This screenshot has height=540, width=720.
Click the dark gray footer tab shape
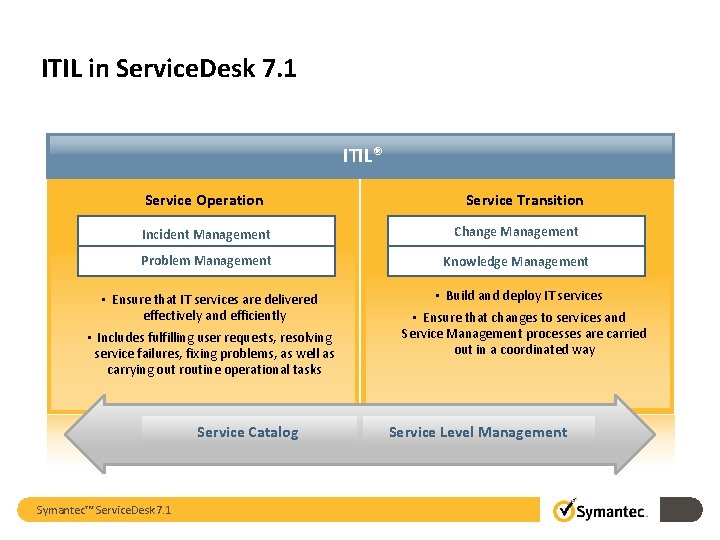[x=681, y=510]
